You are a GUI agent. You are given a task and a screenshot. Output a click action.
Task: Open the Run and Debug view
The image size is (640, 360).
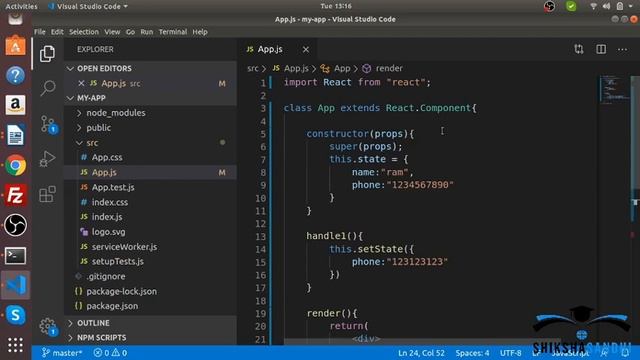click(47, 159)
